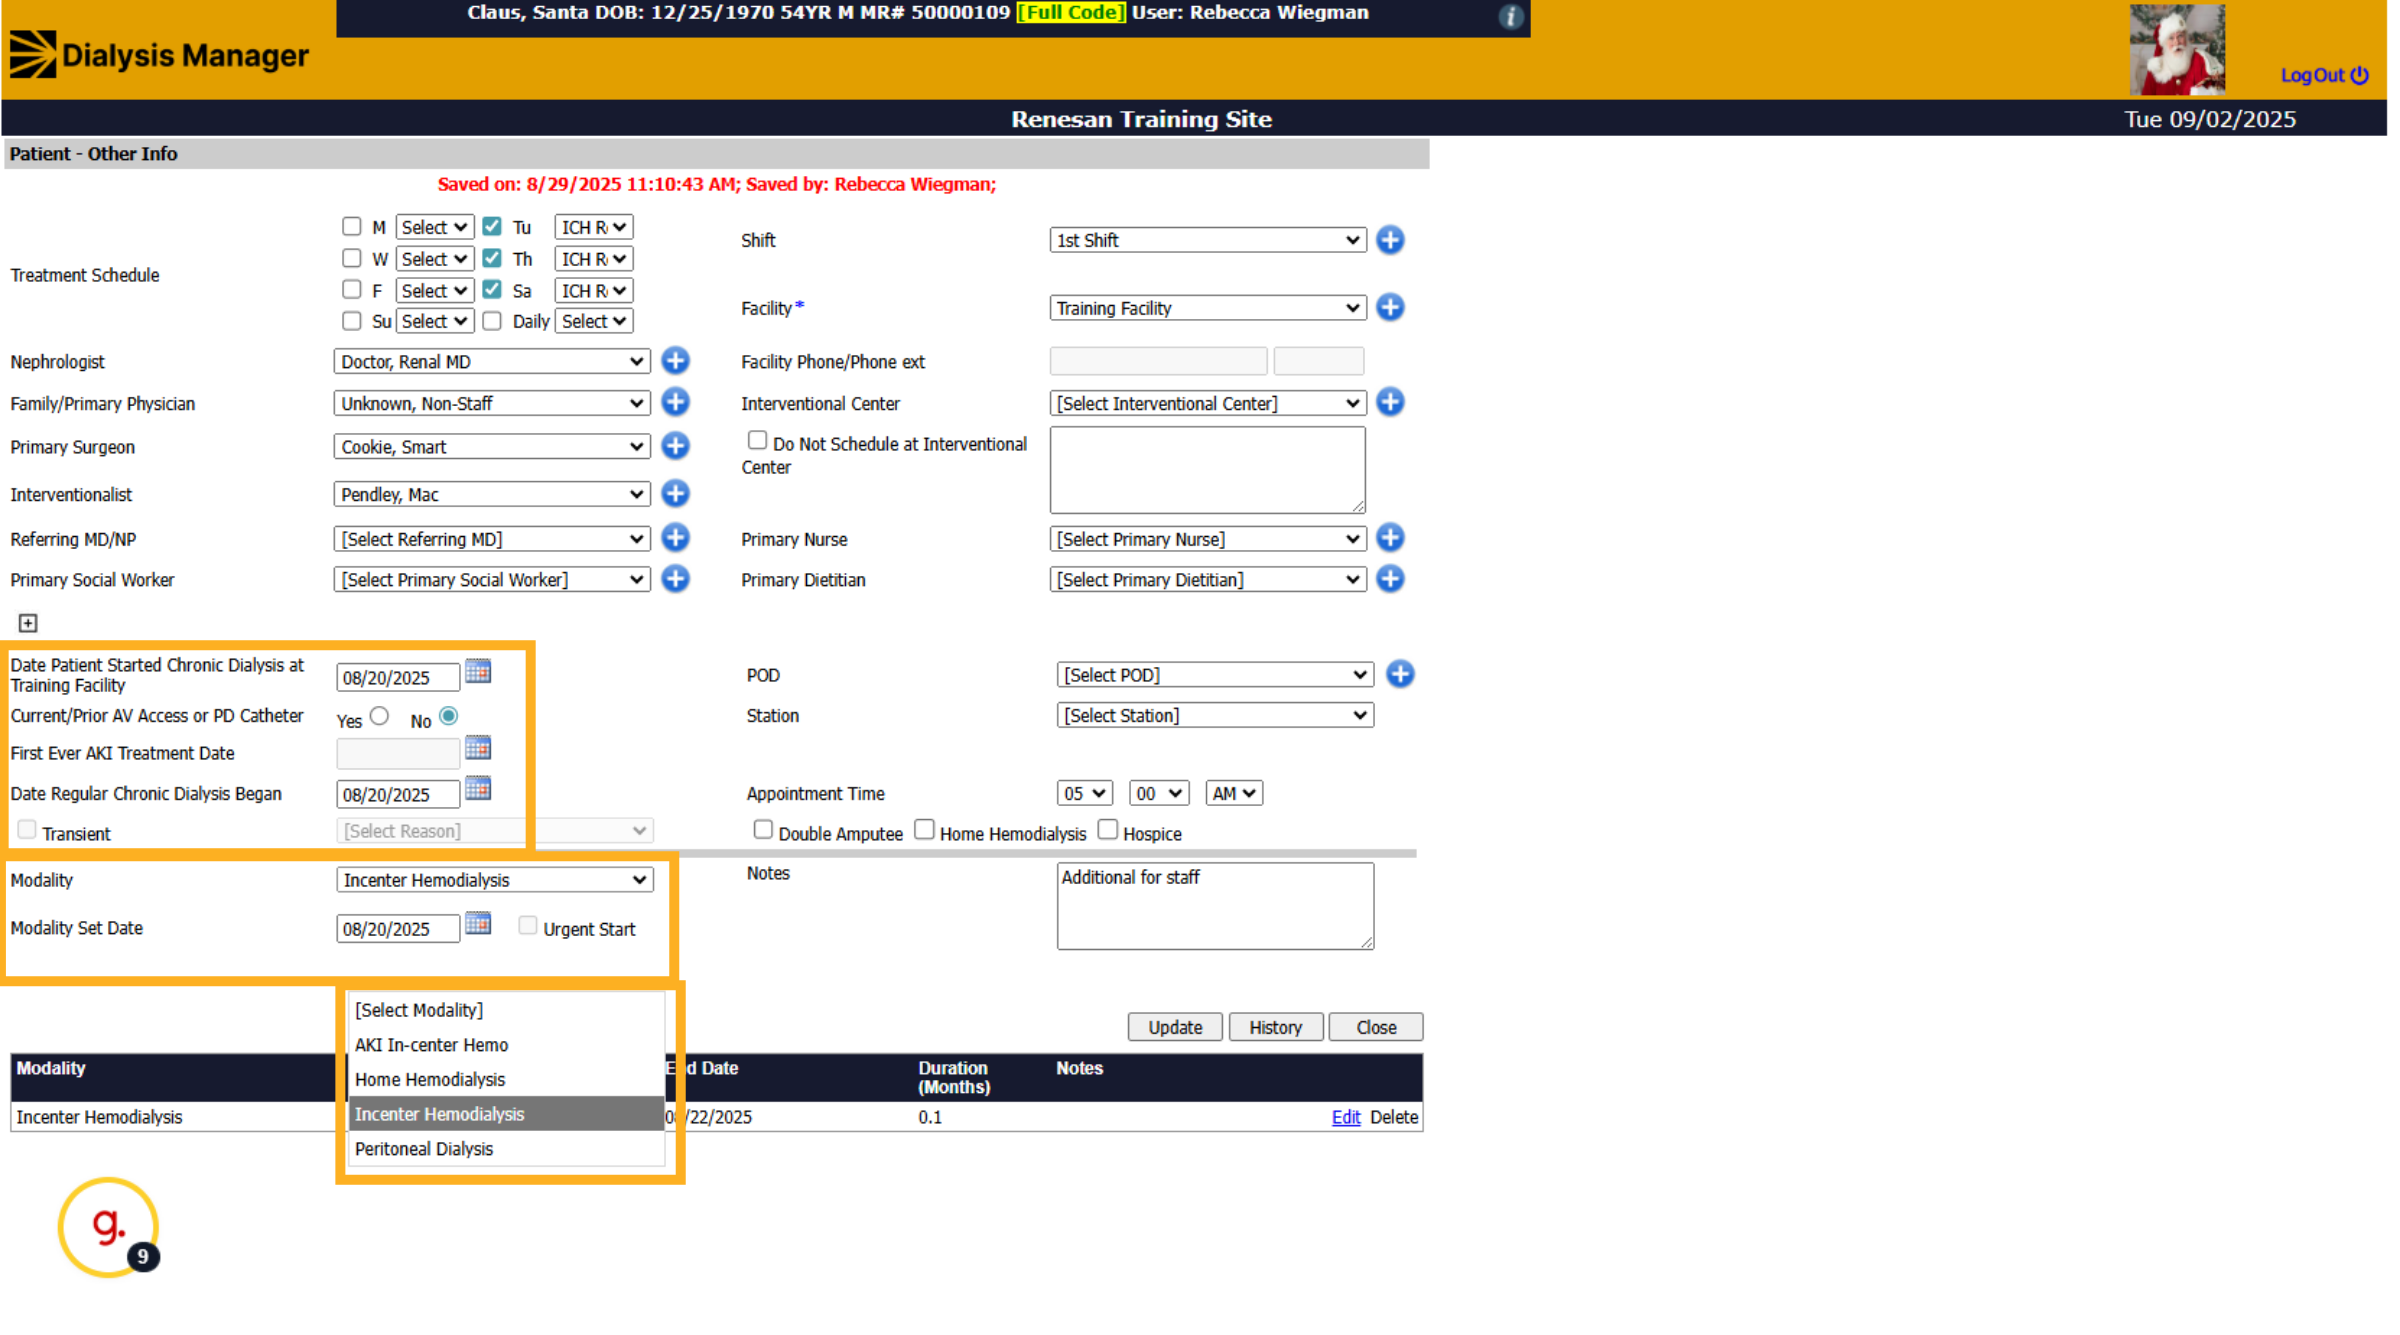This screenshot has width=2400, height=1335.
Task: Toggle the Daily schedule checkbox
Action: tap(494, 322)
